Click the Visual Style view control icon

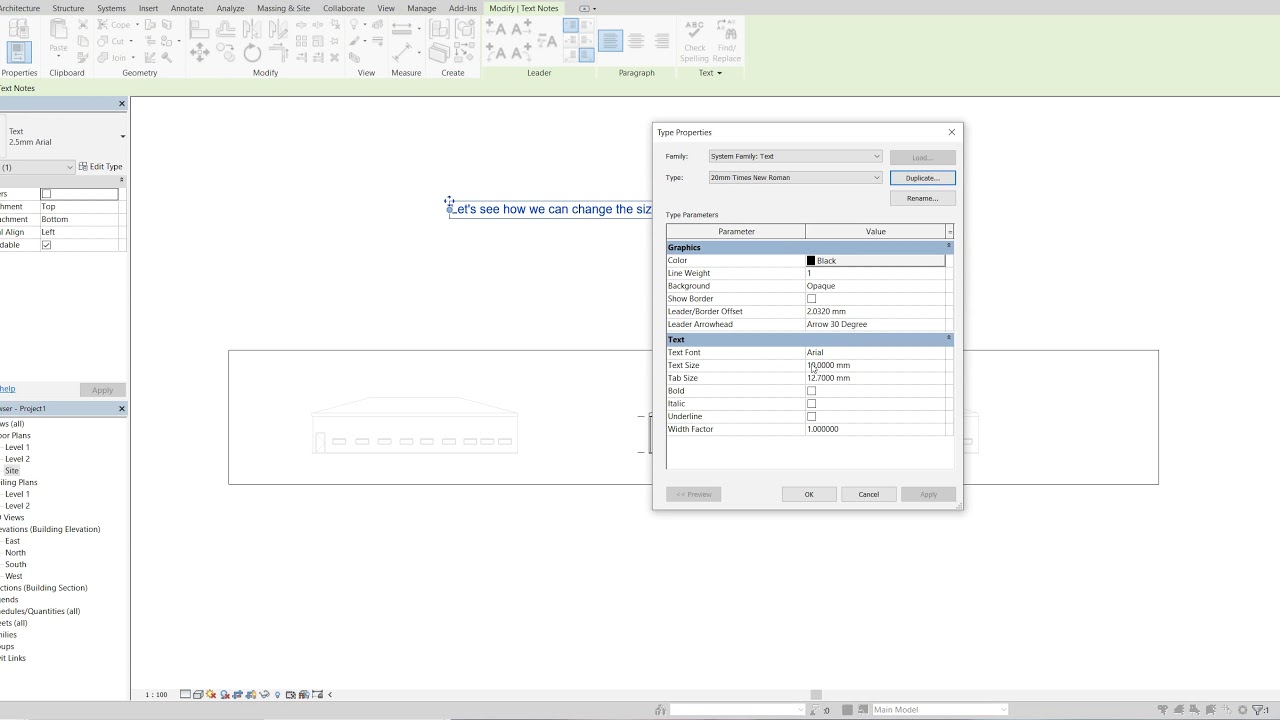(x=198, y=694)
